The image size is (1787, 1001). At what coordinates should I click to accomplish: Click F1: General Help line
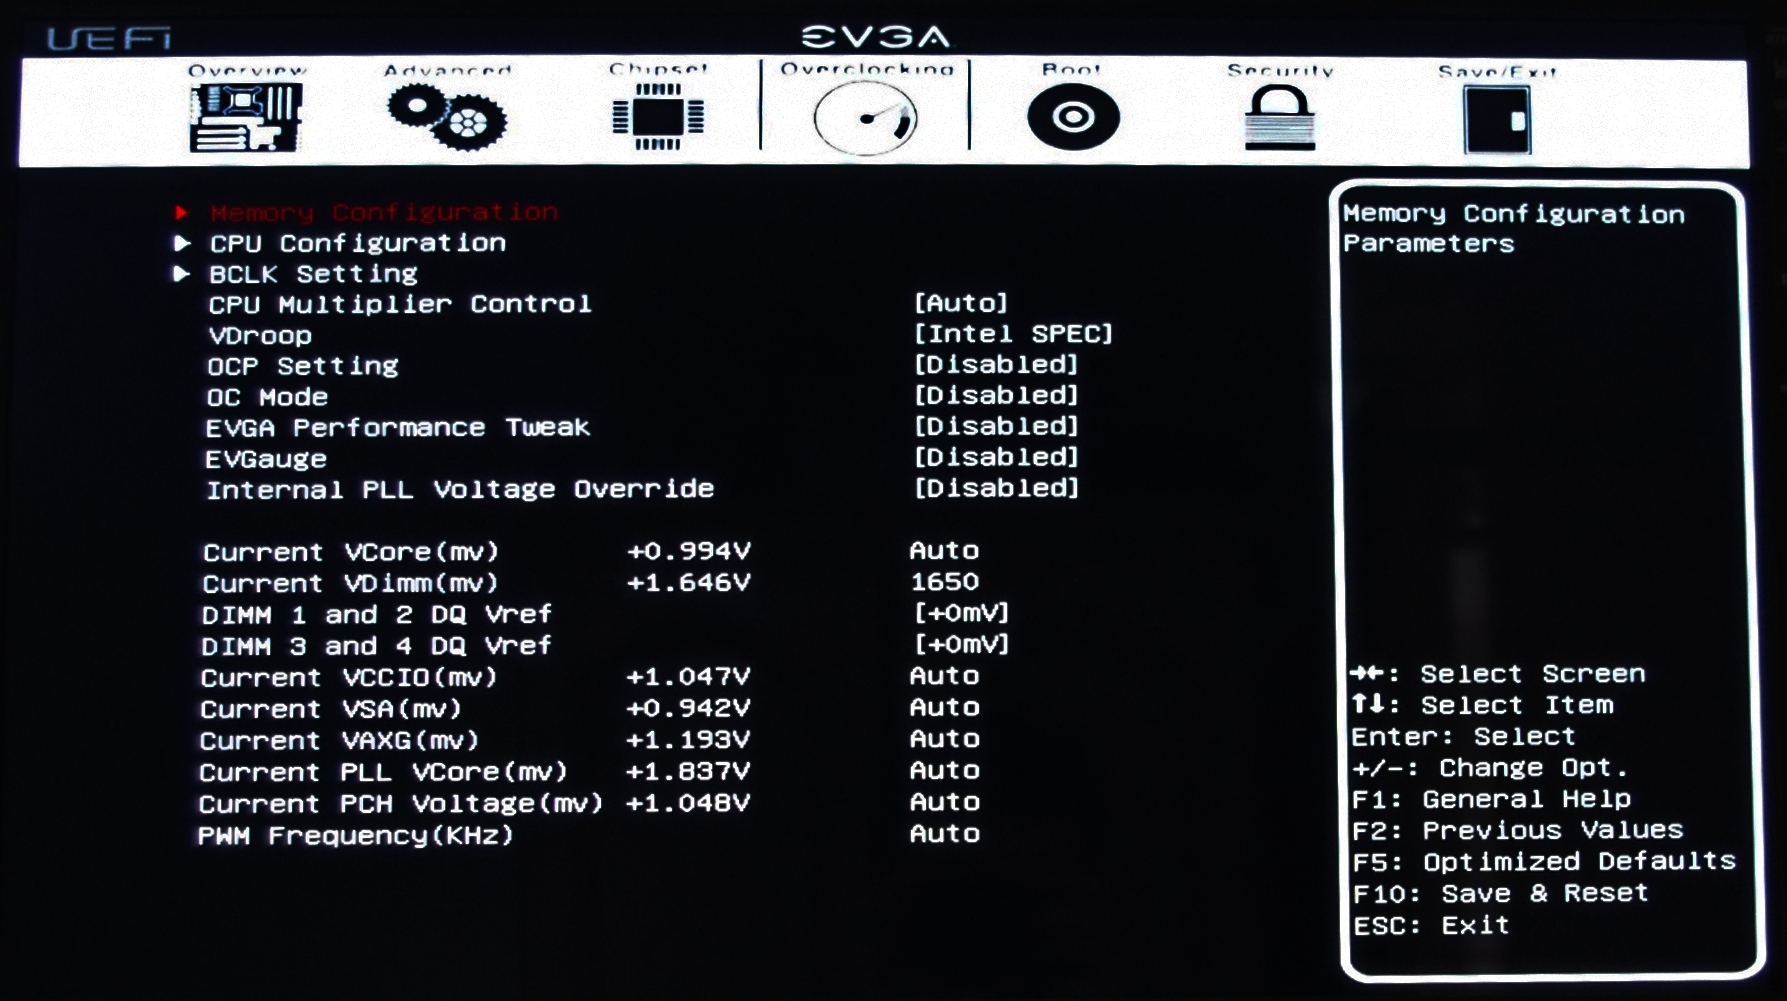tap(1491, 799)
